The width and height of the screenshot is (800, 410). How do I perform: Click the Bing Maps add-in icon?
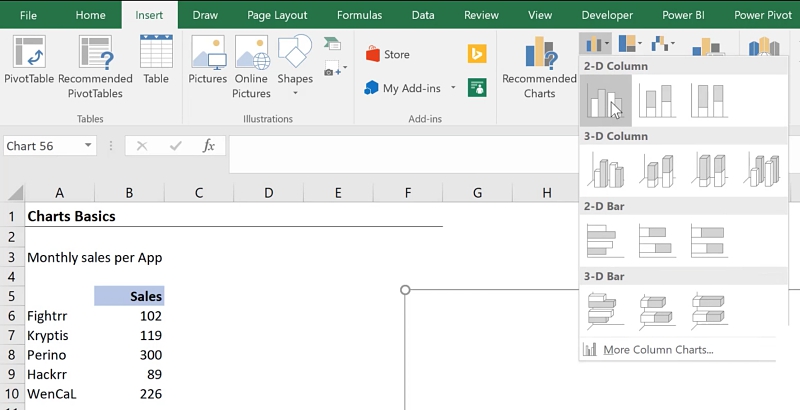click(478, 54)
